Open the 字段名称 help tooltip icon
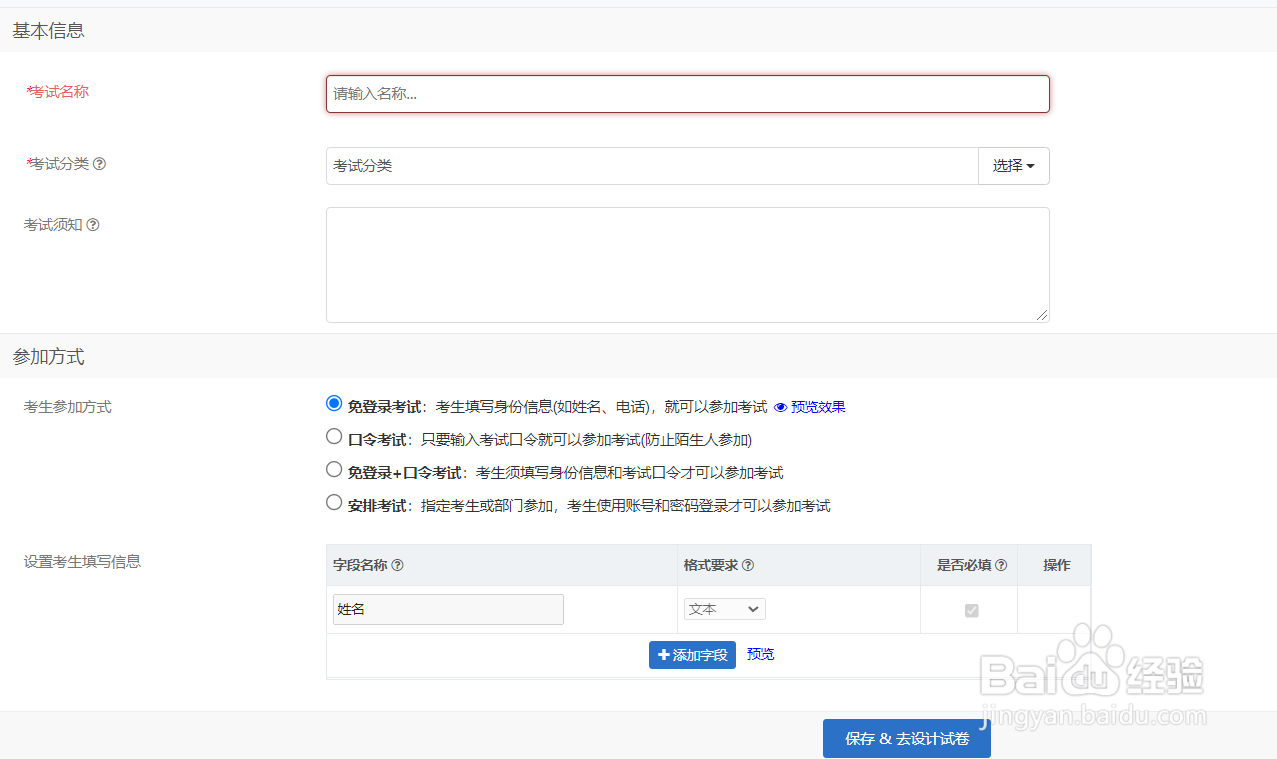The width and height of the screenshot is (1277, 759). point(398,565)
